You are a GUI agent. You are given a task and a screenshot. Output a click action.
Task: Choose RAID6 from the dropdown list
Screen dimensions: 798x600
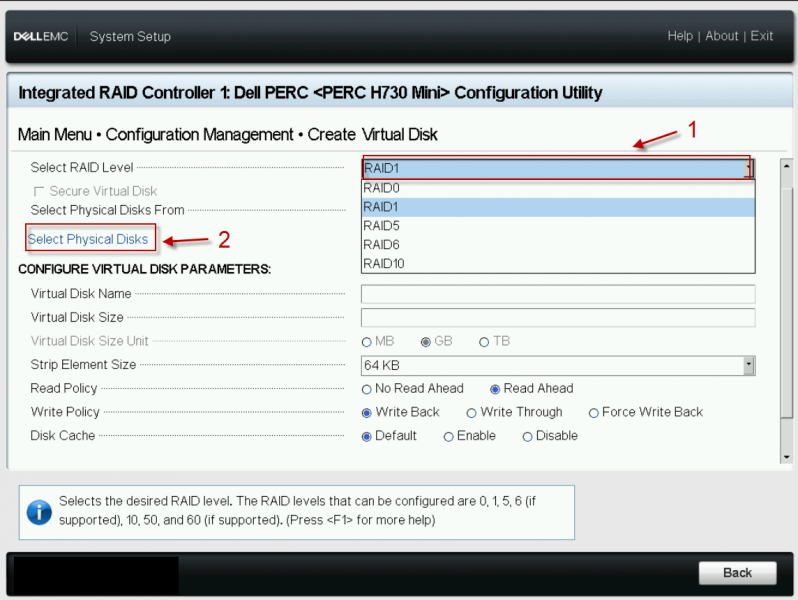(558, 245)
